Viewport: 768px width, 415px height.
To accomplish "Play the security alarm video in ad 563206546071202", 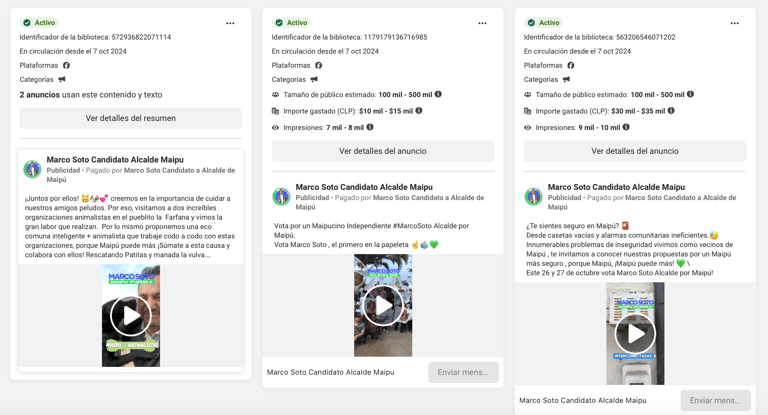I will point(635,334).
